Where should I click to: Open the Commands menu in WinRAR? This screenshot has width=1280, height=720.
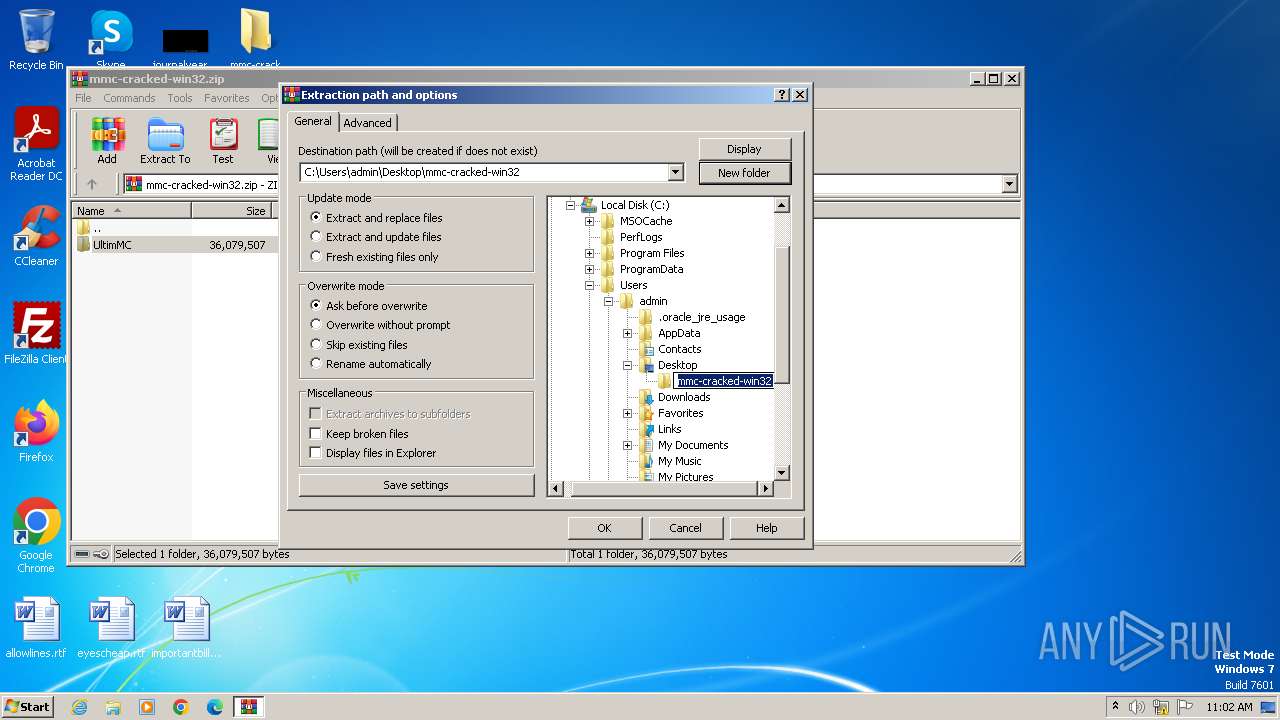point(129,98)
